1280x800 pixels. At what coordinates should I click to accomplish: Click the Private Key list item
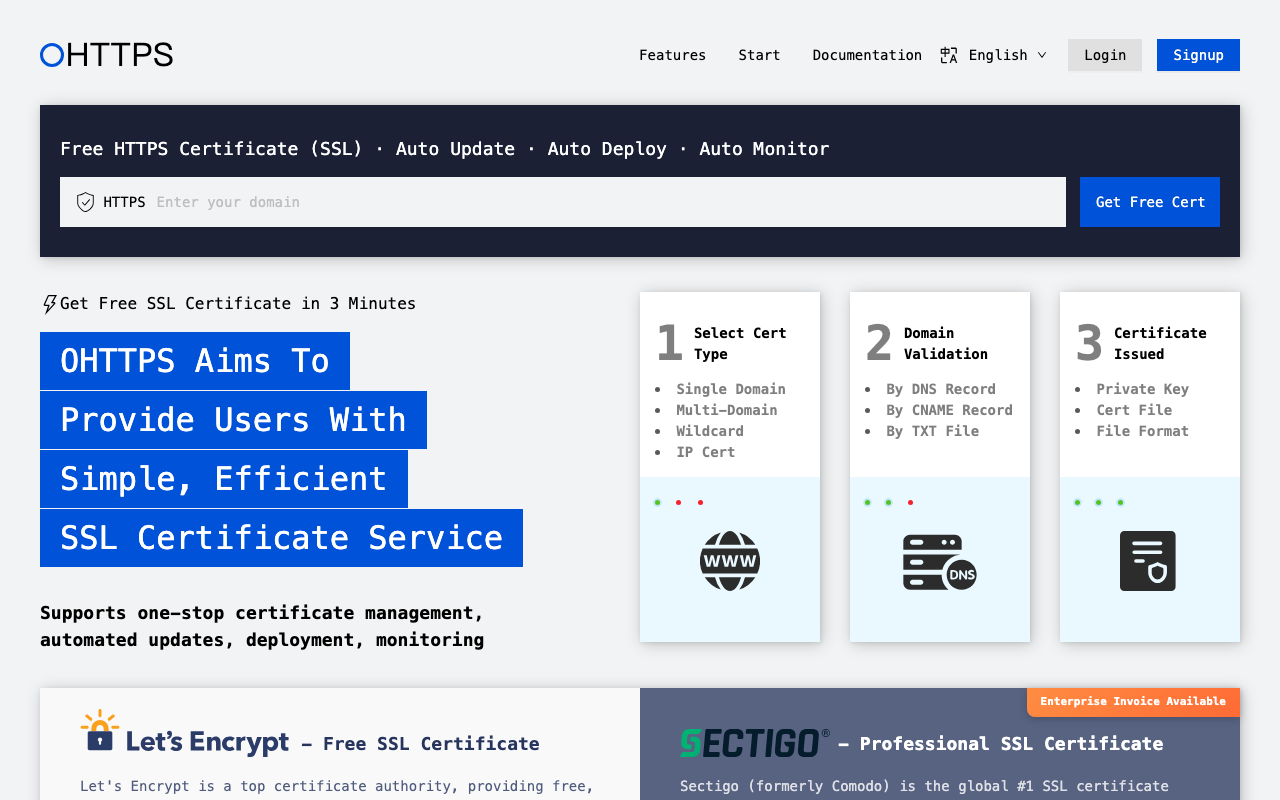(x=1143, y=389)
